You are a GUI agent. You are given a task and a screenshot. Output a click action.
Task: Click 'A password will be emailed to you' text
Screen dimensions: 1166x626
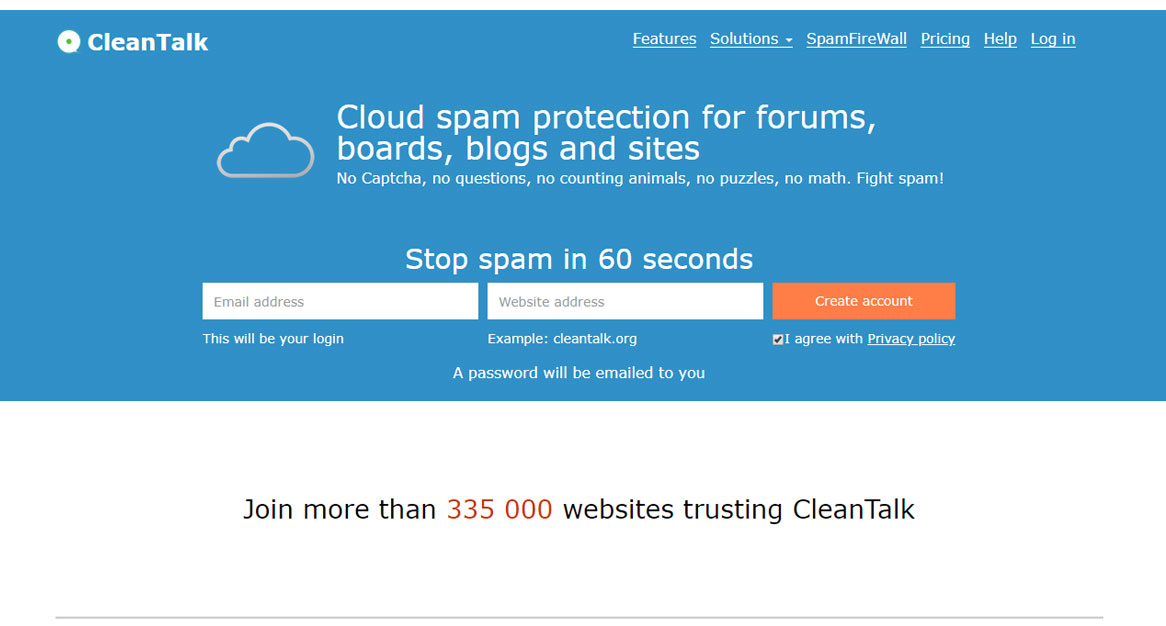579,372
